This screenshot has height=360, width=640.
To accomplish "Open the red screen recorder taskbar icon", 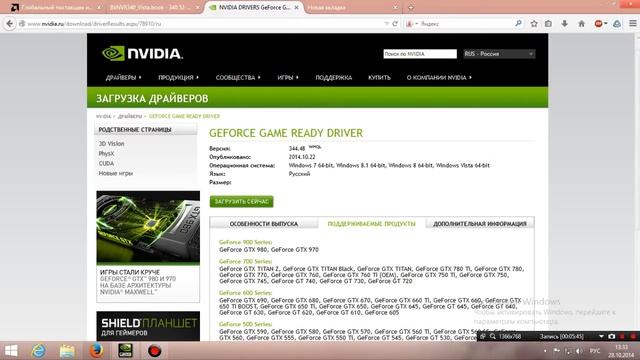I will tap(154, 351).
